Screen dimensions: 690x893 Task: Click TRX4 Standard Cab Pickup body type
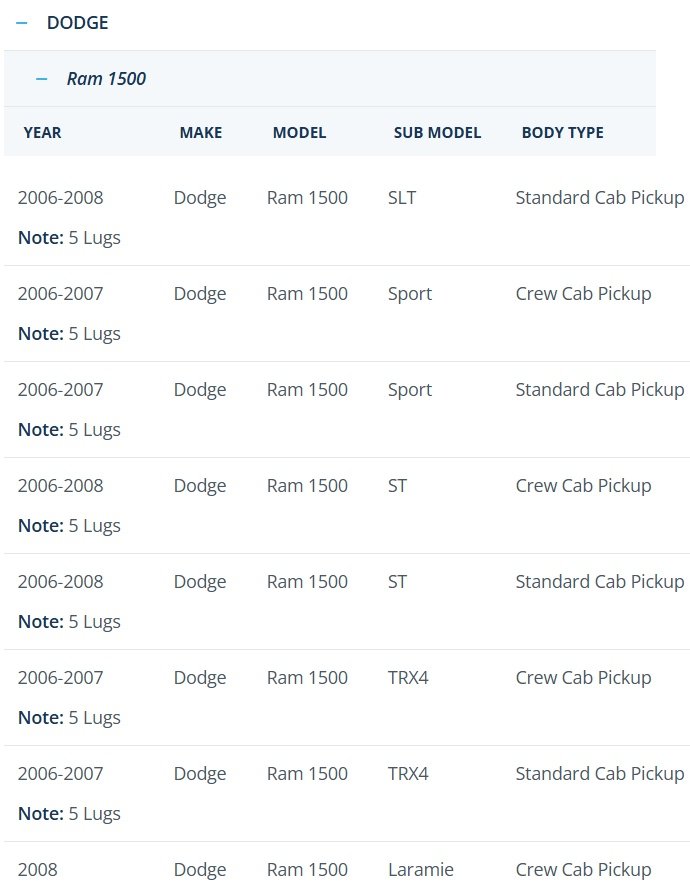(x=600, y=774)
